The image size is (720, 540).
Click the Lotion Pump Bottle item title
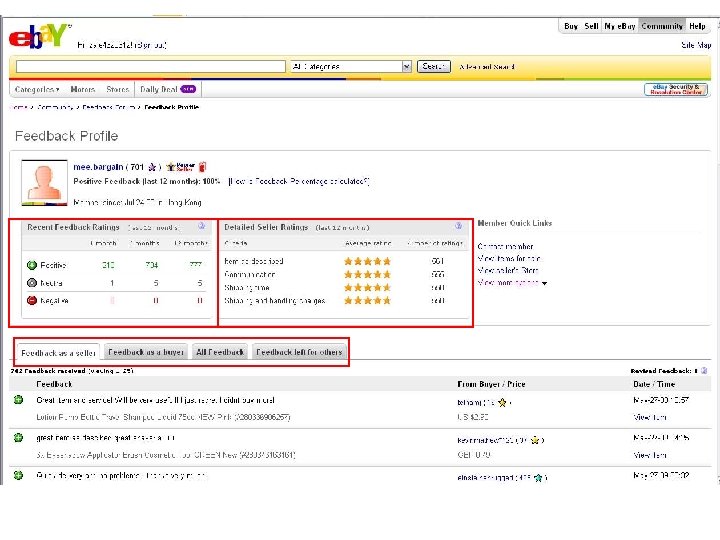pyautogui.click(x=163, y=417)
